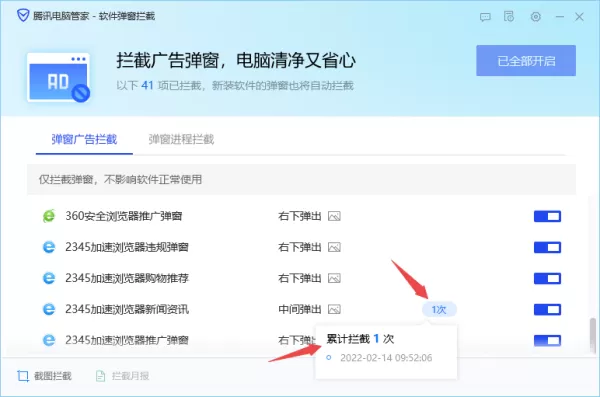Preview popup image for 2345加速浏览器新闻资讯
The width and height of the screenshot is (600, 397).
click(x=334, y=309)
